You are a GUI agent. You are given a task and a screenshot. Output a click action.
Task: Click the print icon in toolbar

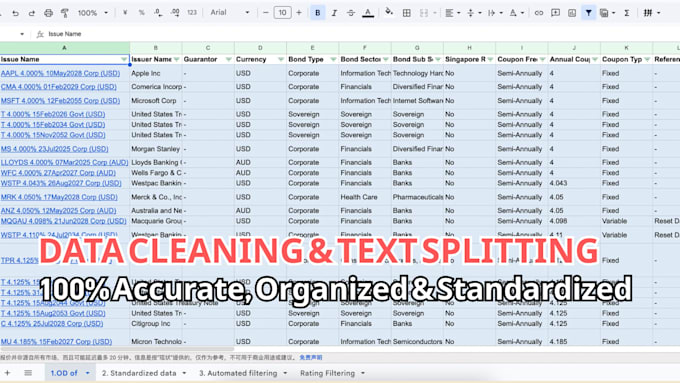[x=48, y=13]
